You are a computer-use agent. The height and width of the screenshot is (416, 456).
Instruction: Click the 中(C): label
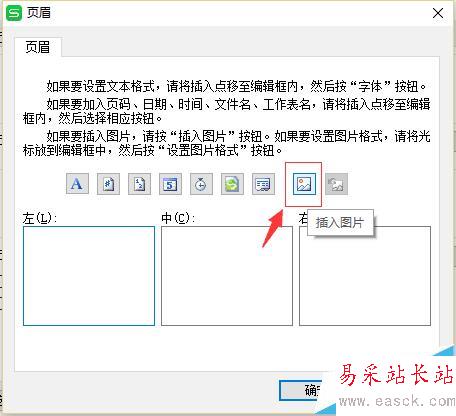click(x=178, y=218)
